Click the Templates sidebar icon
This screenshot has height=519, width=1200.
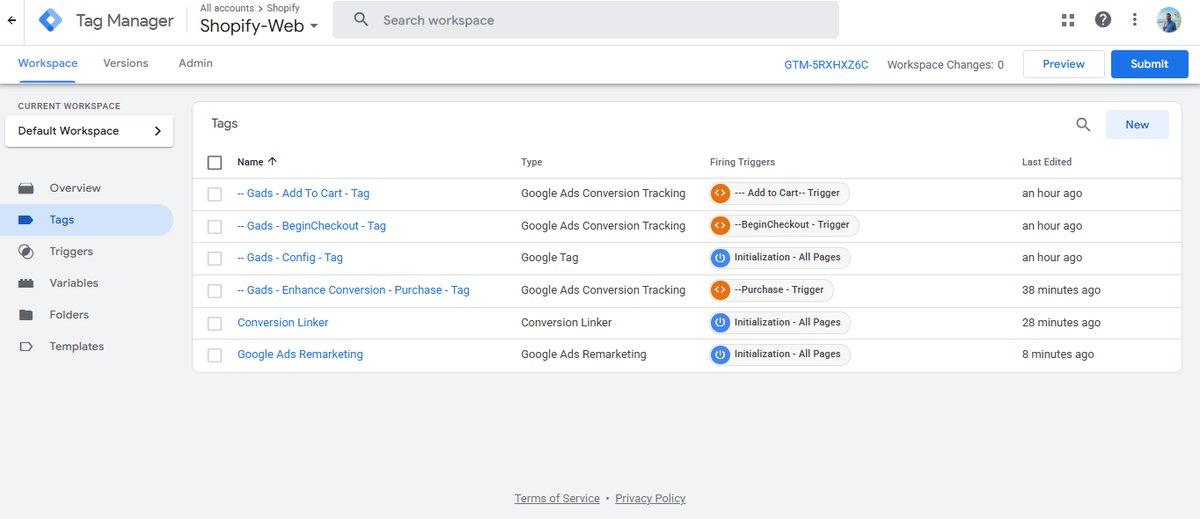pos(26,347)
